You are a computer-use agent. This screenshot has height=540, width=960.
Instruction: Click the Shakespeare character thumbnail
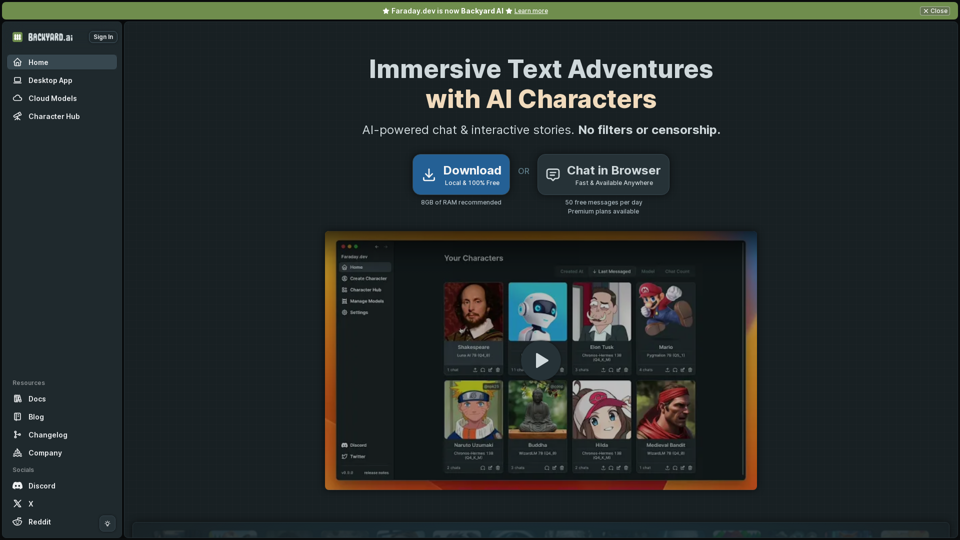pyautogui.click(x=473, y=312)
